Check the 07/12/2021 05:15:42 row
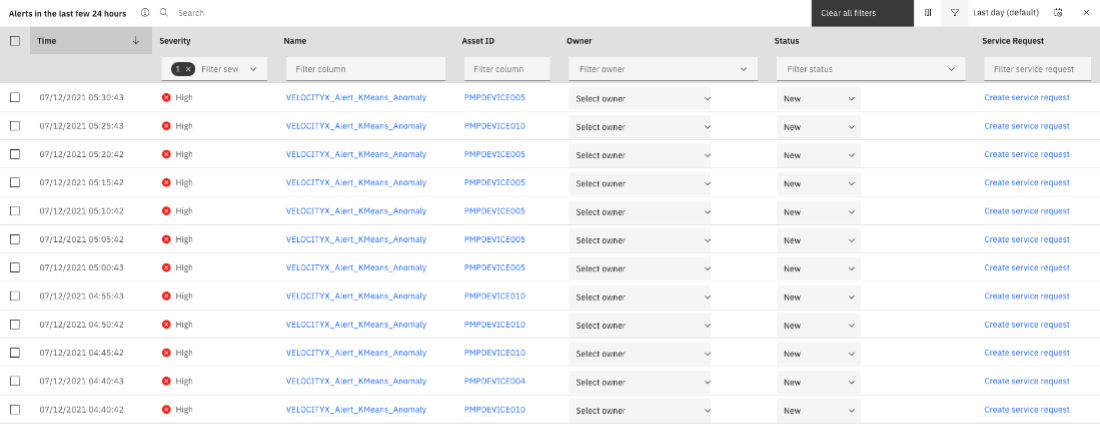The width and height of the screenshot is (1100, 427). pos(15,182)
